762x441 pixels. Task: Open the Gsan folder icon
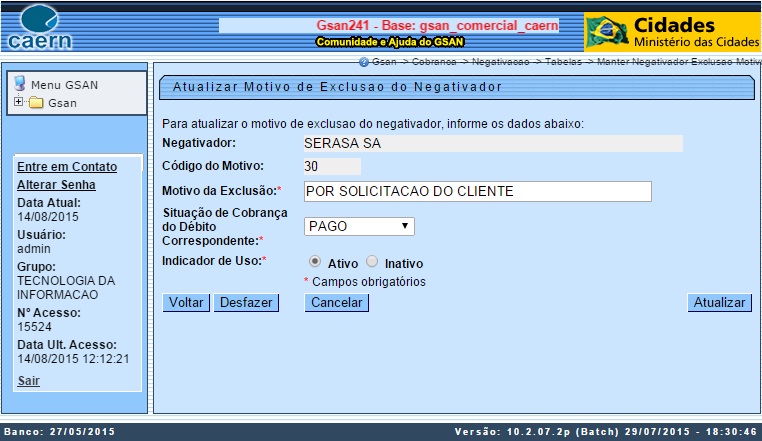click(36, 103)
